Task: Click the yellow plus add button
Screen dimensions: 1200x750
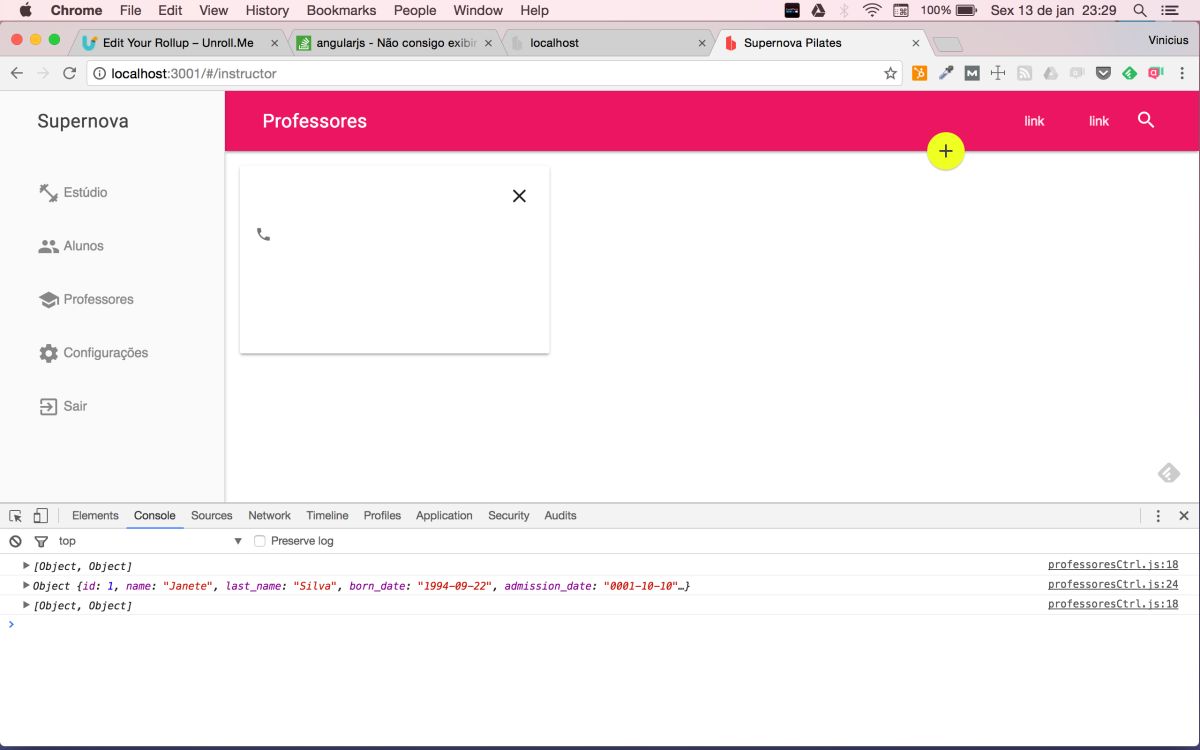Action: click(946, 151)
